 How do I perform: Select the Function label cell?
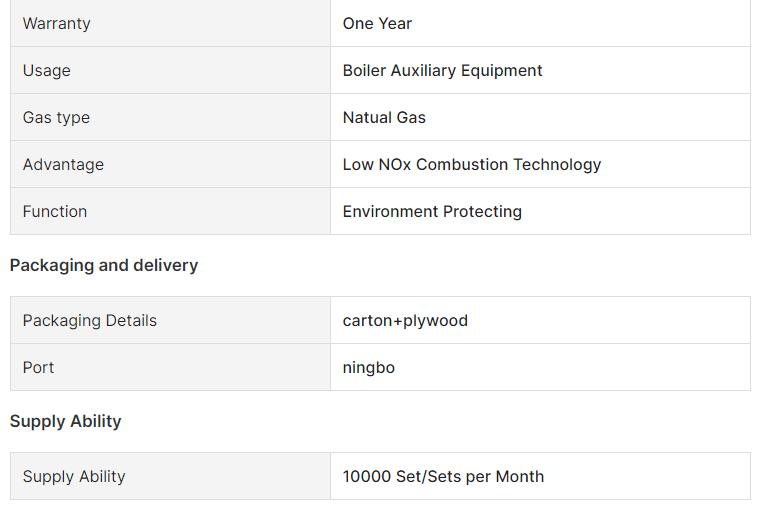coord(55,211)
